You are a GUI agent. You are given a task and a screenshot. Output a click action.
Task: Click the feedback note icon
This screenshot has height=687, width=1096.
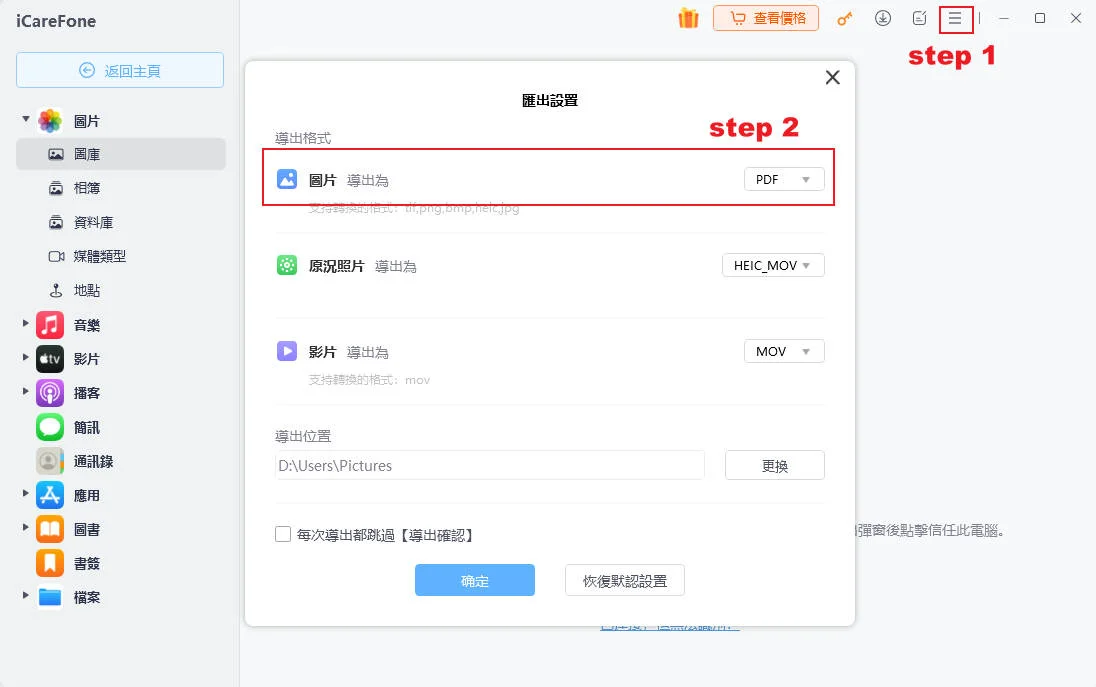919,18
